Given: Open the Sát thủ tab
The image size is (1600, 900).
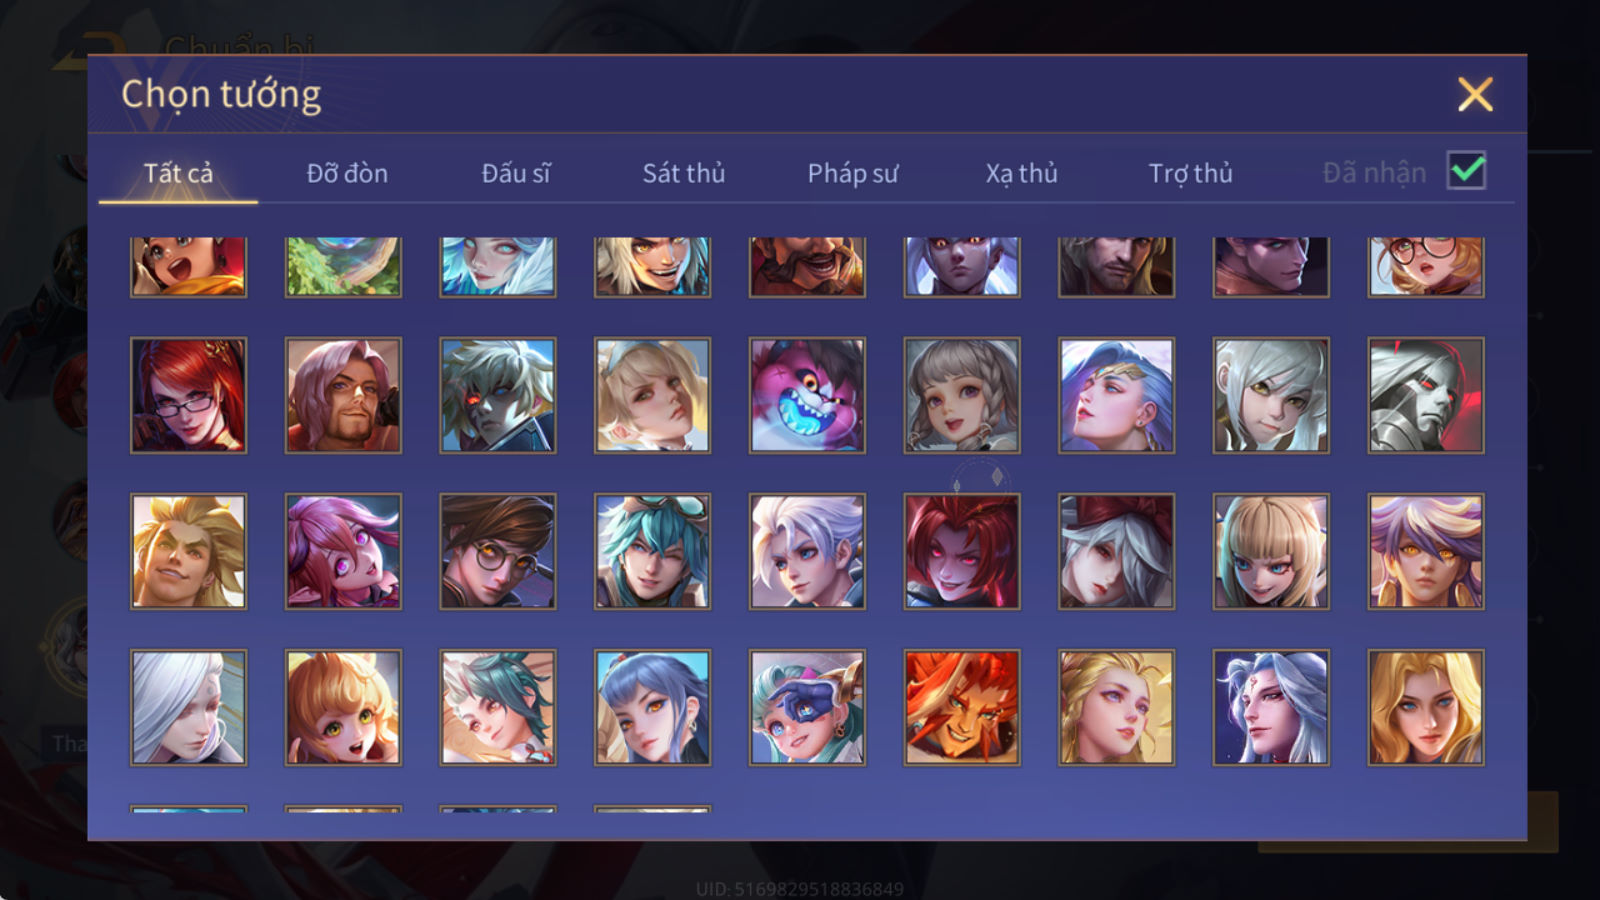Looking at the screenshot, I should (x=683, y=173).
